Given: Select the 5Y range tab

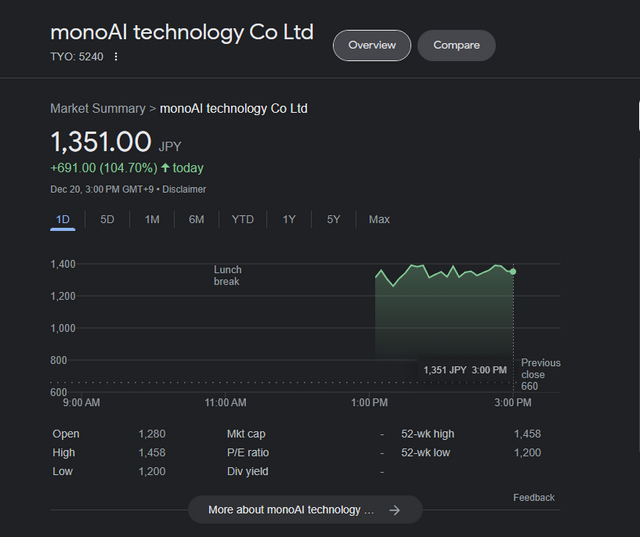Looking at the screenshot, I should [x=333, y=220].
